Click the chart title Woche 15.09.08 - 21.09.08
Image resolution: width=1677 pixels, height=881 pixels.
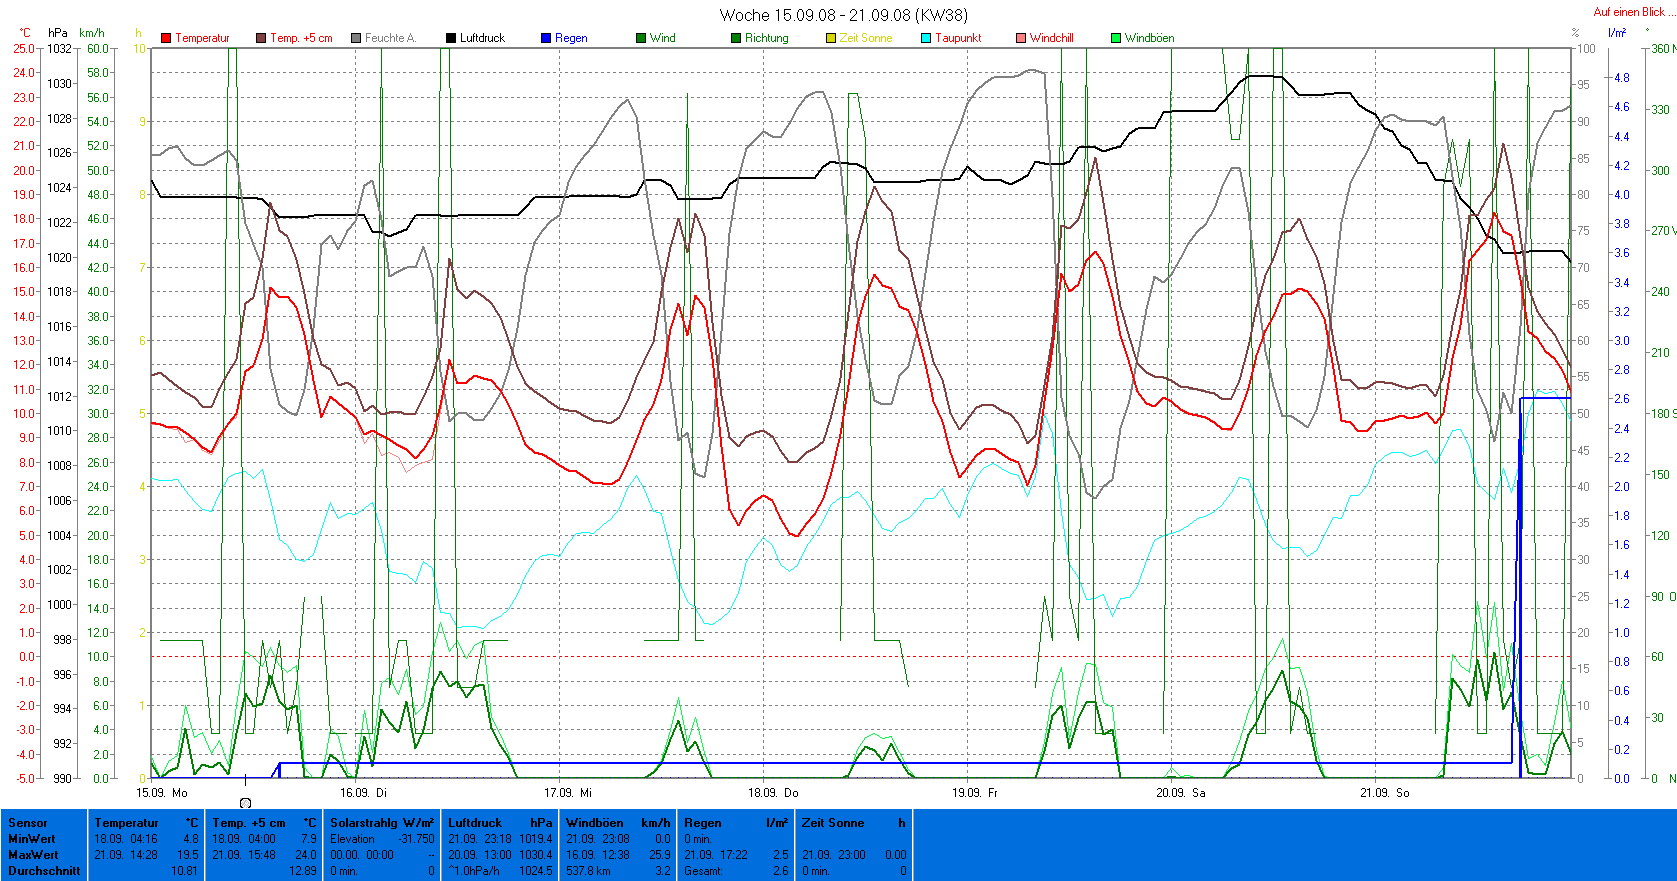tap(843, 15)
